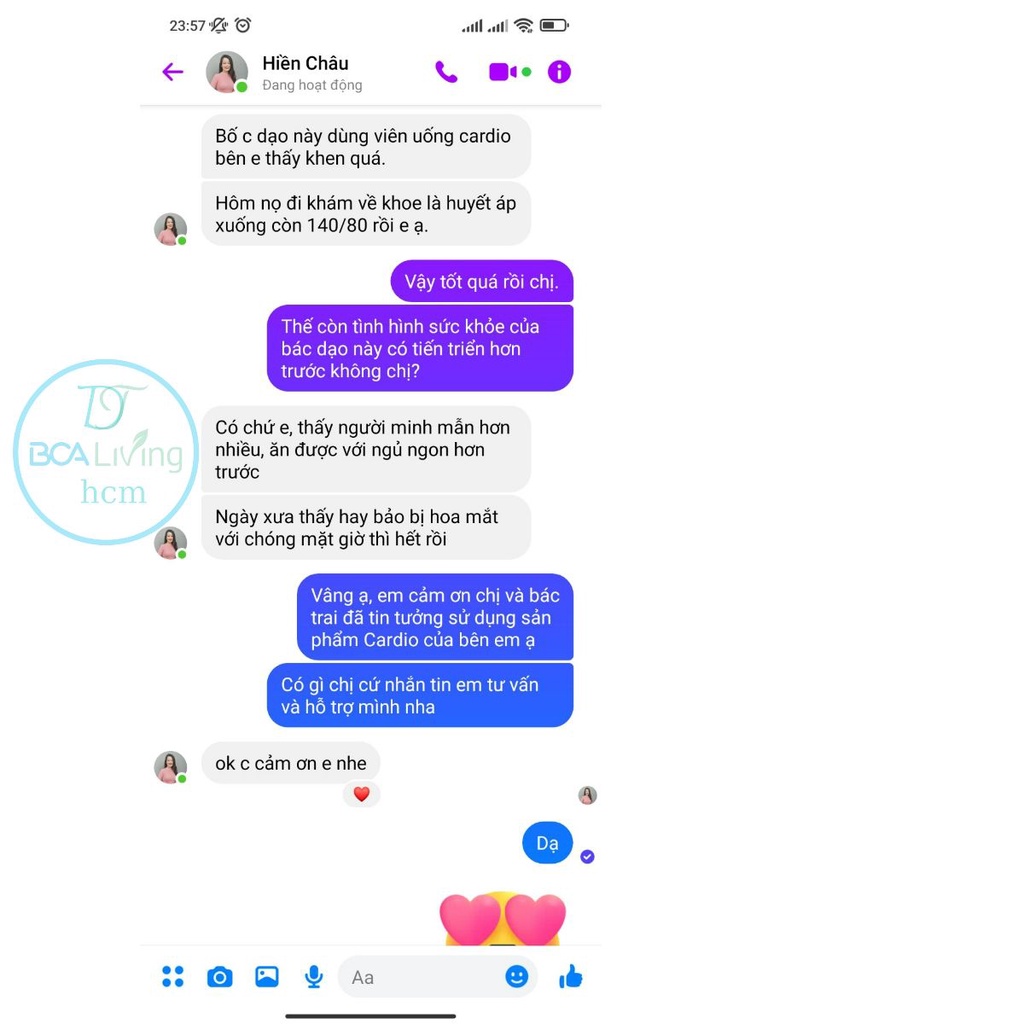Tap the heart-eyes emoji sticker message
Viewport: 1024px width, 1024px height.
pos(502,918)
